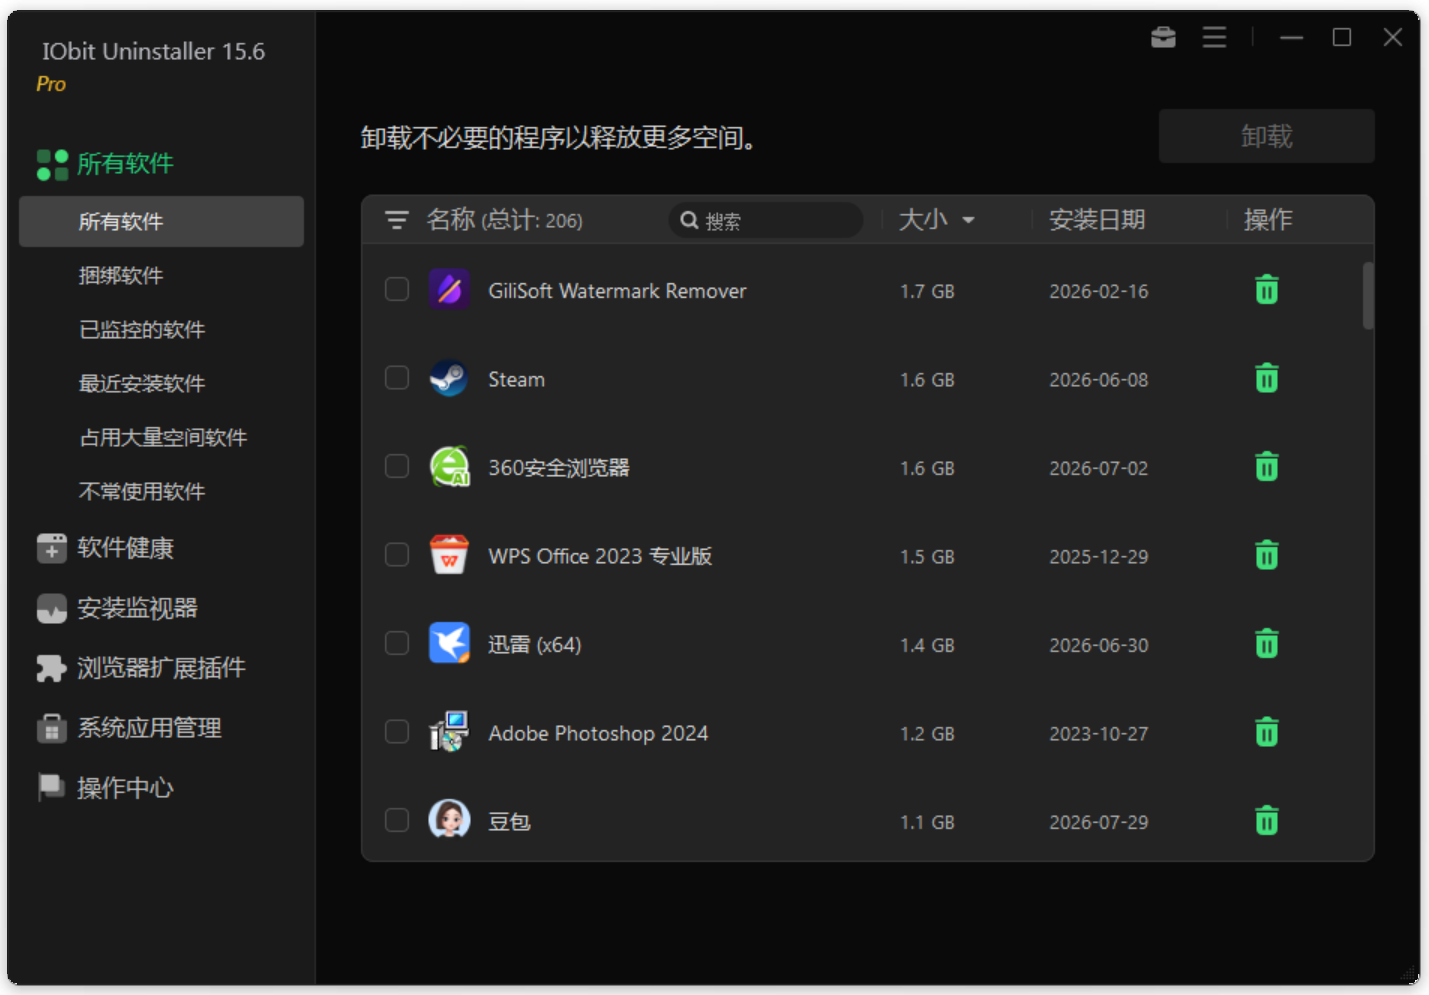Select the 360安全浏览器 checkbox
Image resolution: width=1429 pixels, height=995 pixels.
click(x=397, y=466)
